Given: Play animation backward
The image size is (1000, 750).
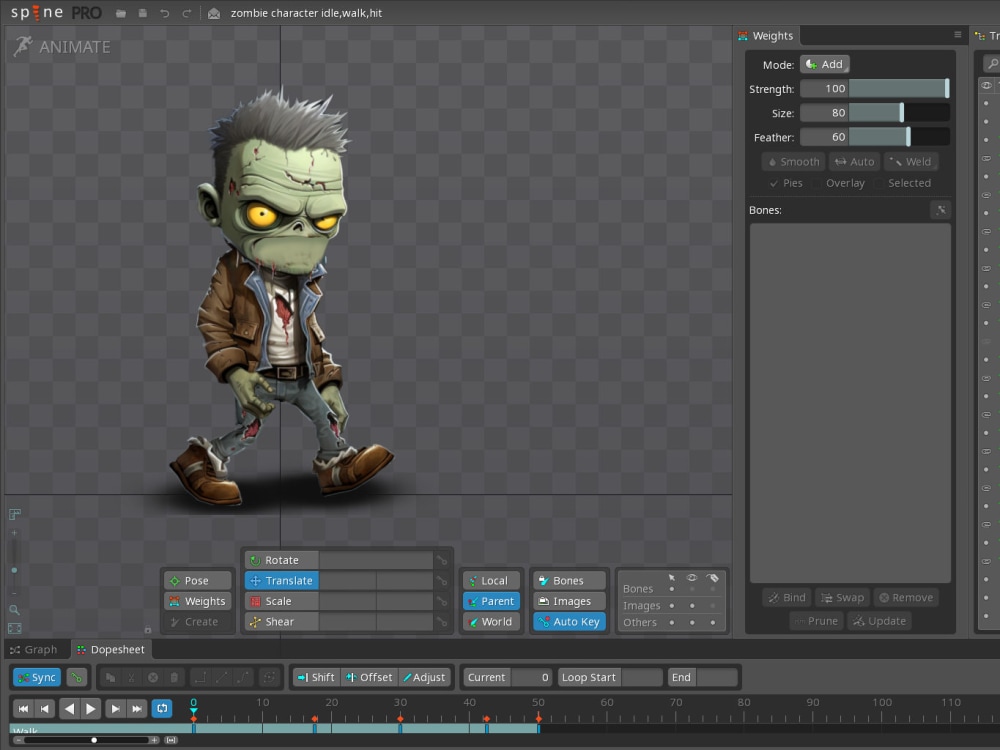Looking at the screenshot, I should (x=70, y=709).
